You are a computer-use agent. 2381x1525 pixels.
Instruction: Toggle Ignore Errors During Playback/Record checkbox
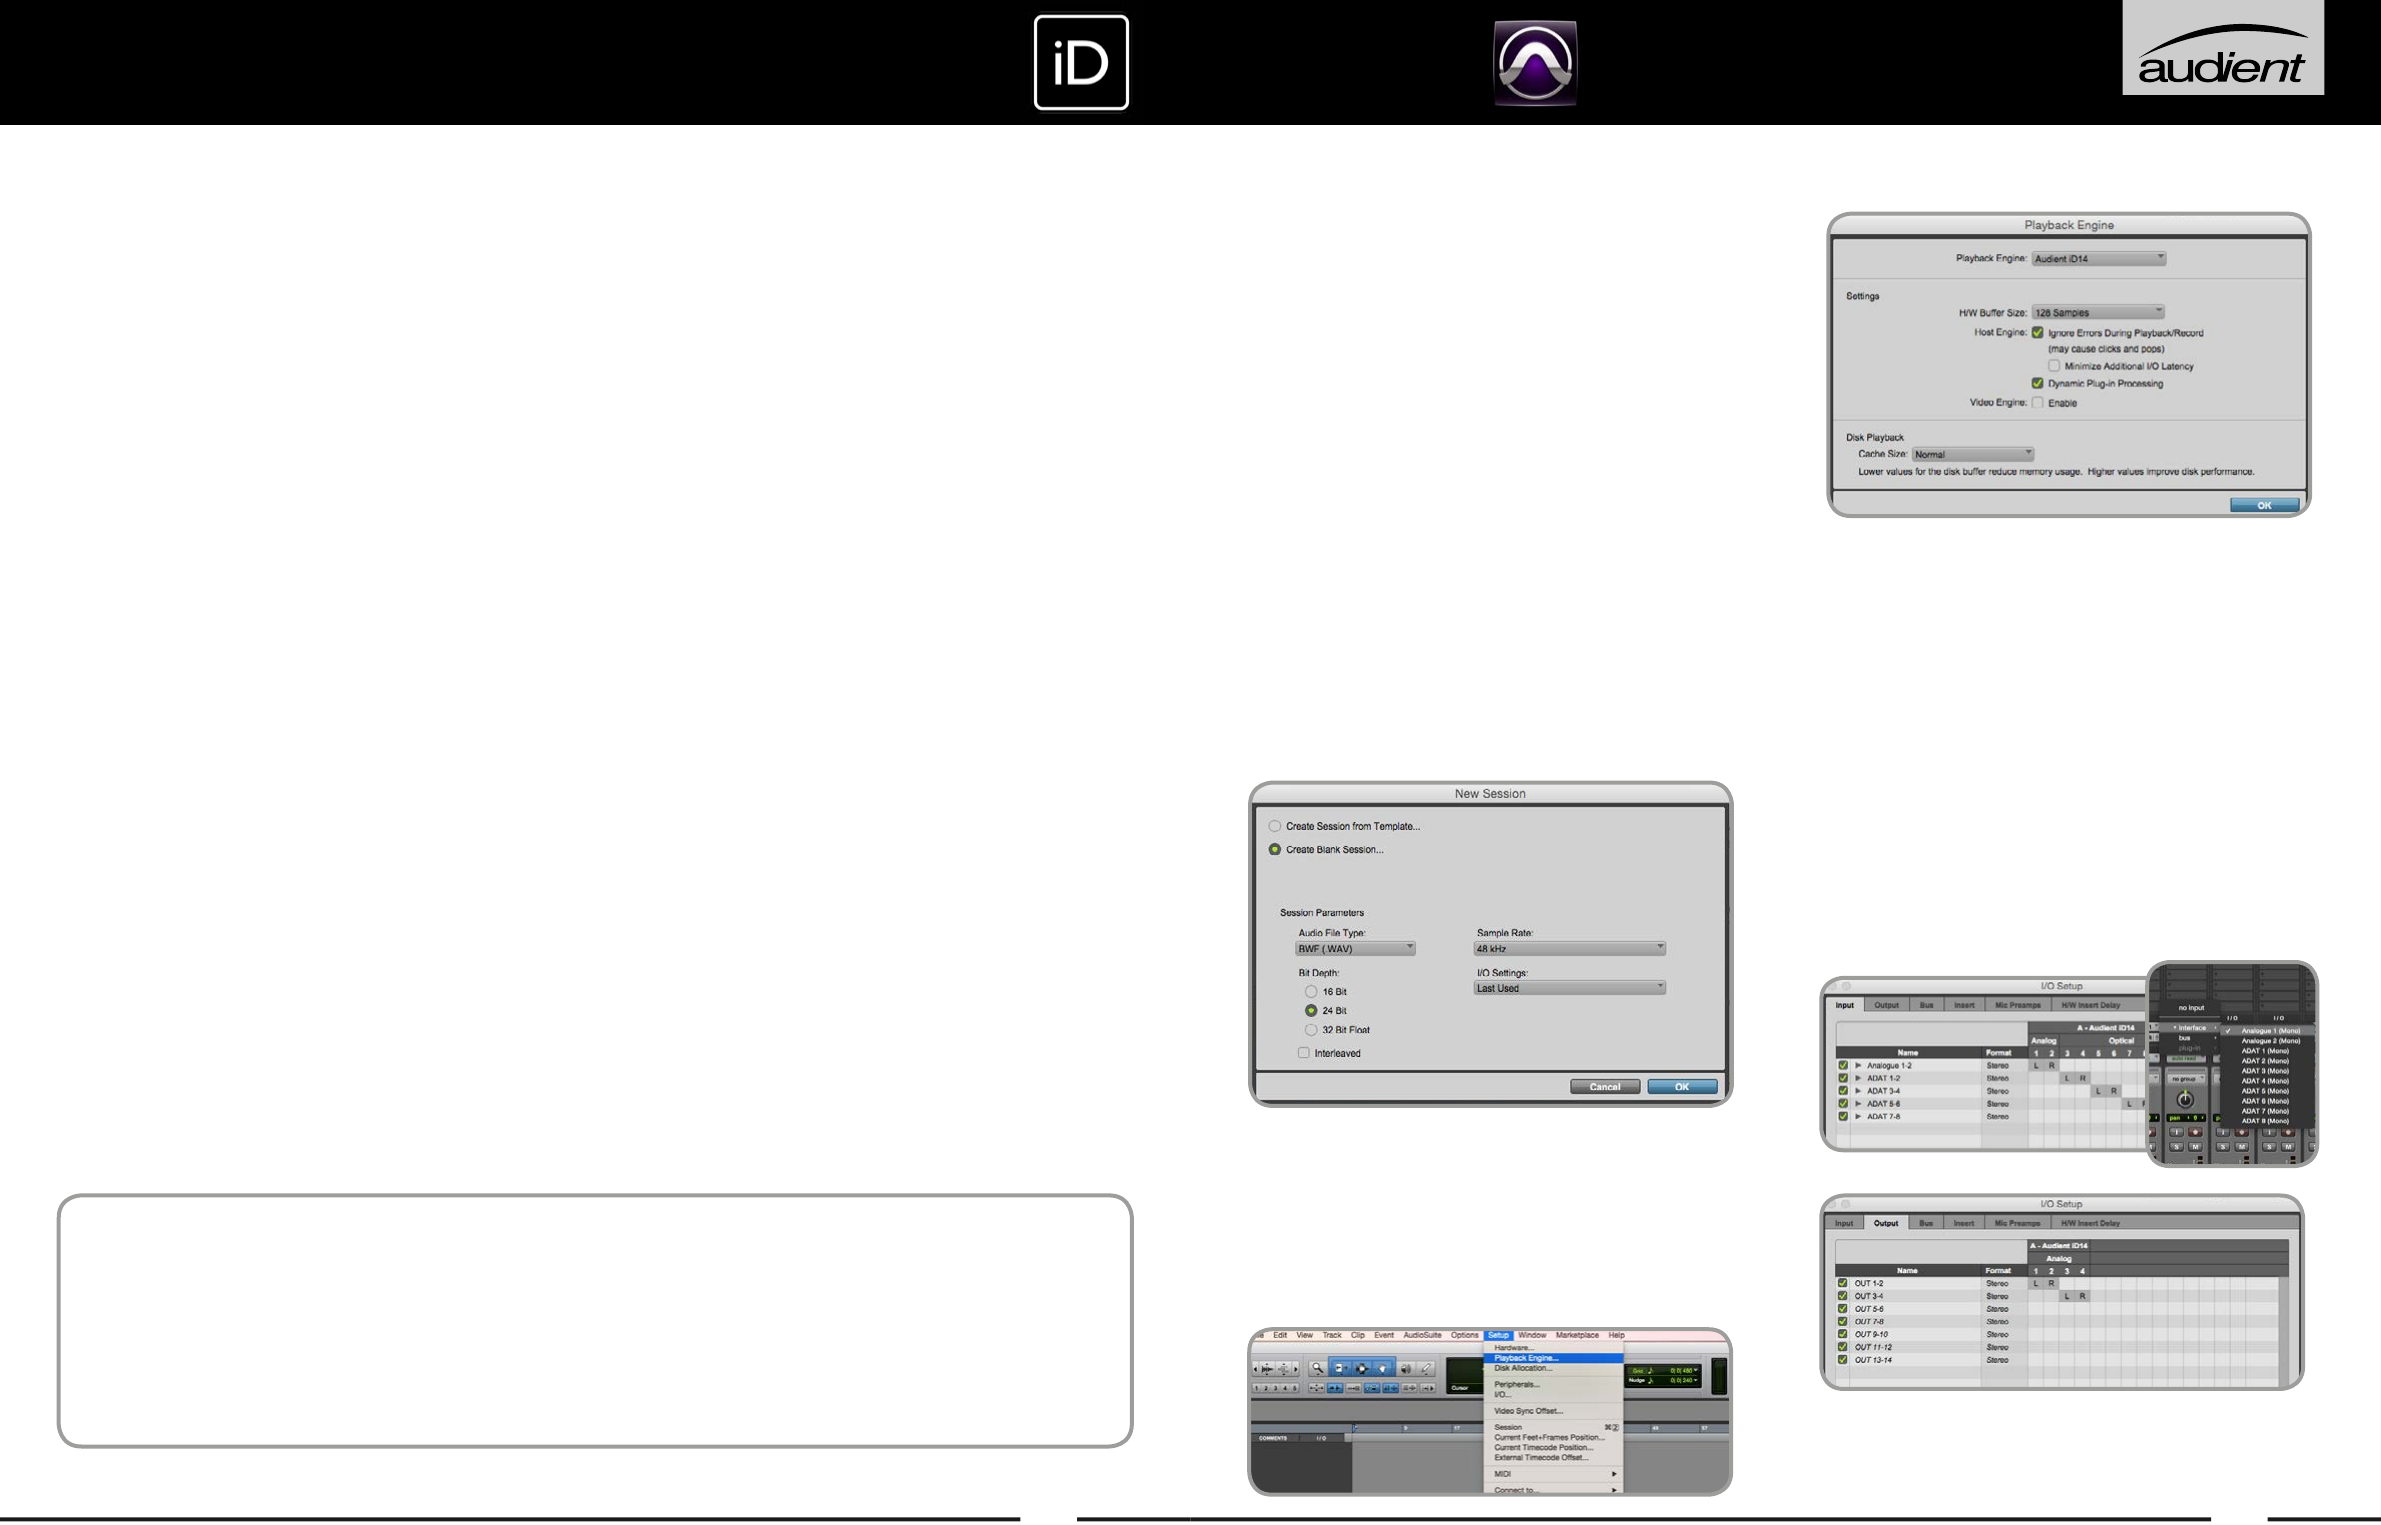pos(2037,333)
